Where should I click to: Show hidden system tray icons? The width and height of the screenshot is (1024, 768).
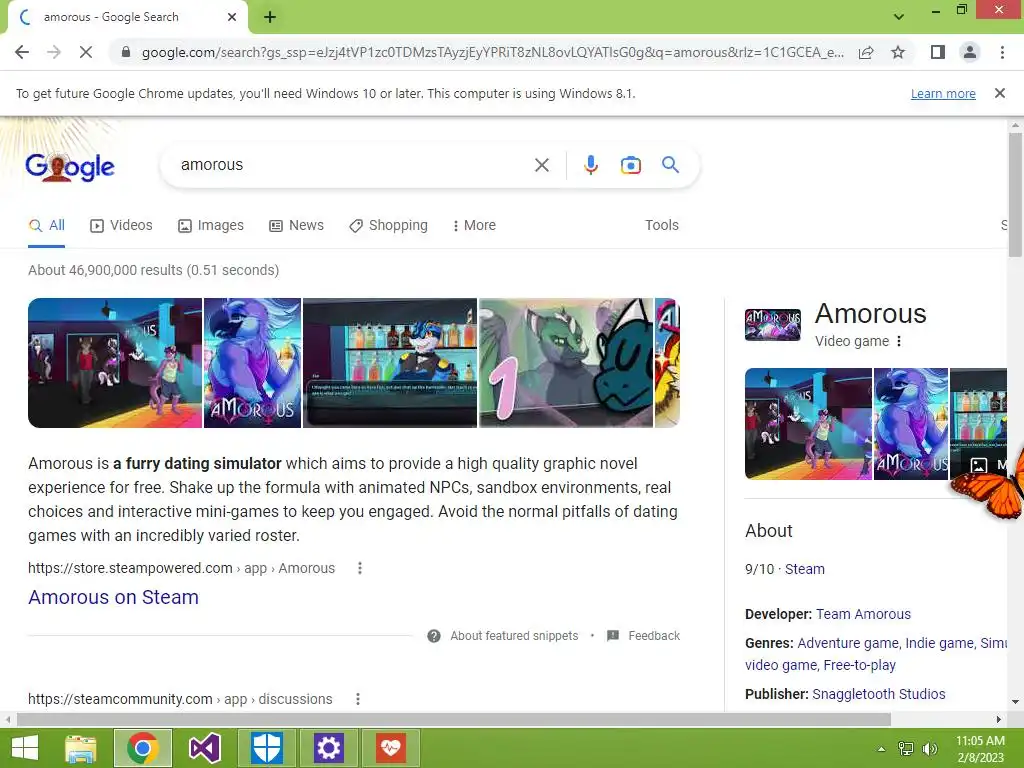tap(882, 749)
